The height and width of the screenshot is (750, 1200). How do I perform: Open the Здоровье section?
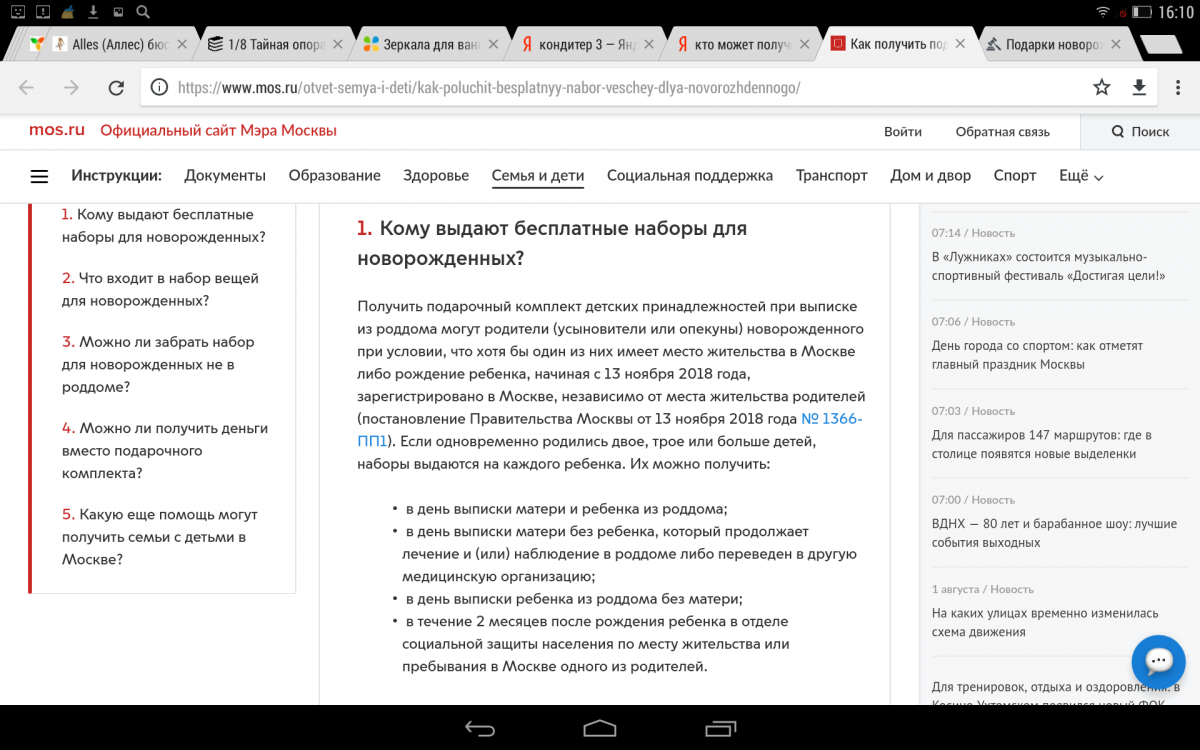click(x=436, y=176)
